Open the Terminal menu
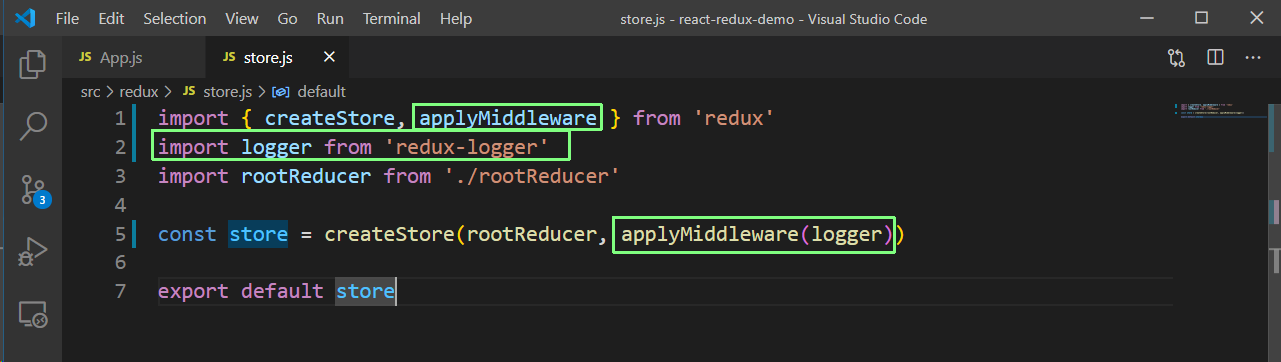The image size is (1281, 362). pyautogui.click(x=391, y=19)
